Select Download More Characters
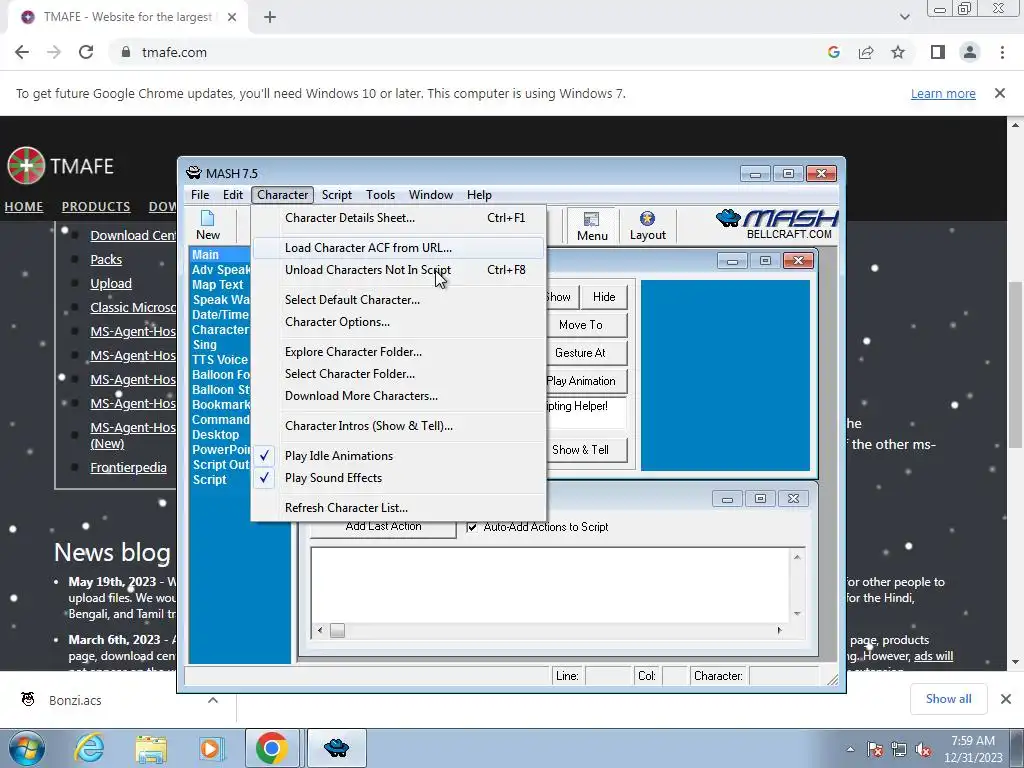The height and width of the screenshot is (768, 1024). click(398, 396)
